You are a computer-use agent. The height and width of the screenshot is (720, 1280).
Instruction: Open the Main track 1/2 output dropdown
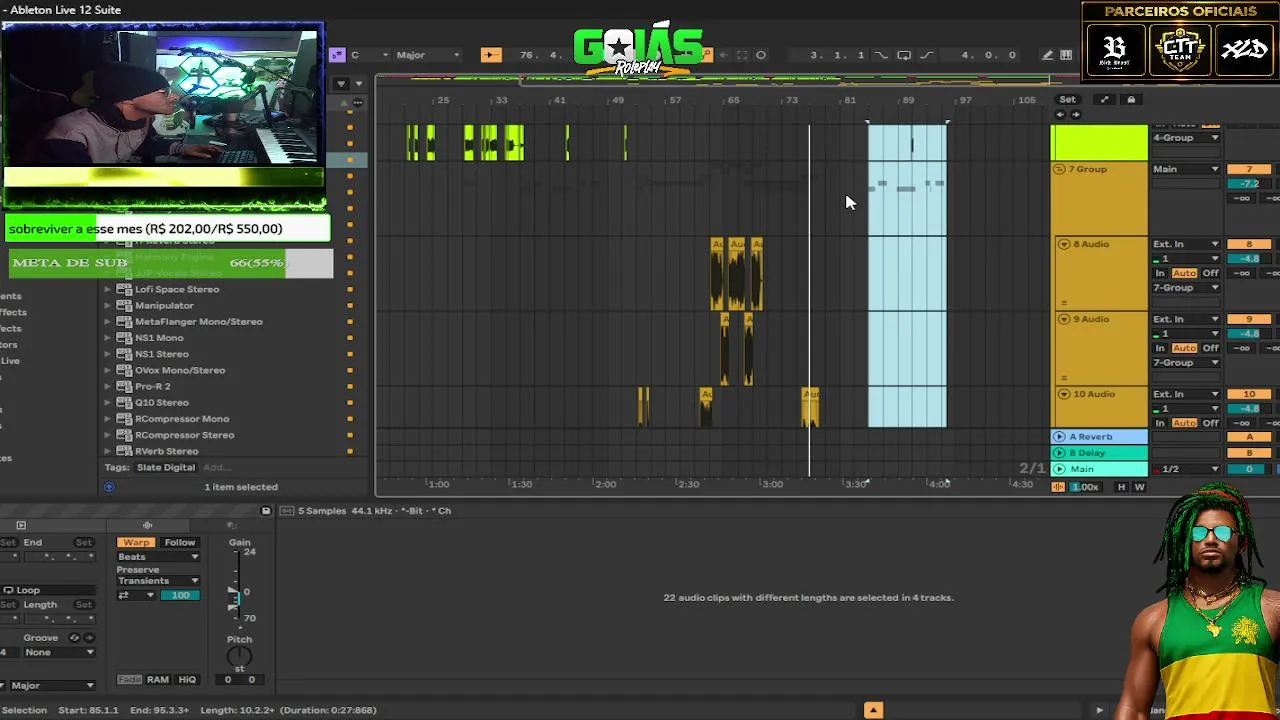1186,469
